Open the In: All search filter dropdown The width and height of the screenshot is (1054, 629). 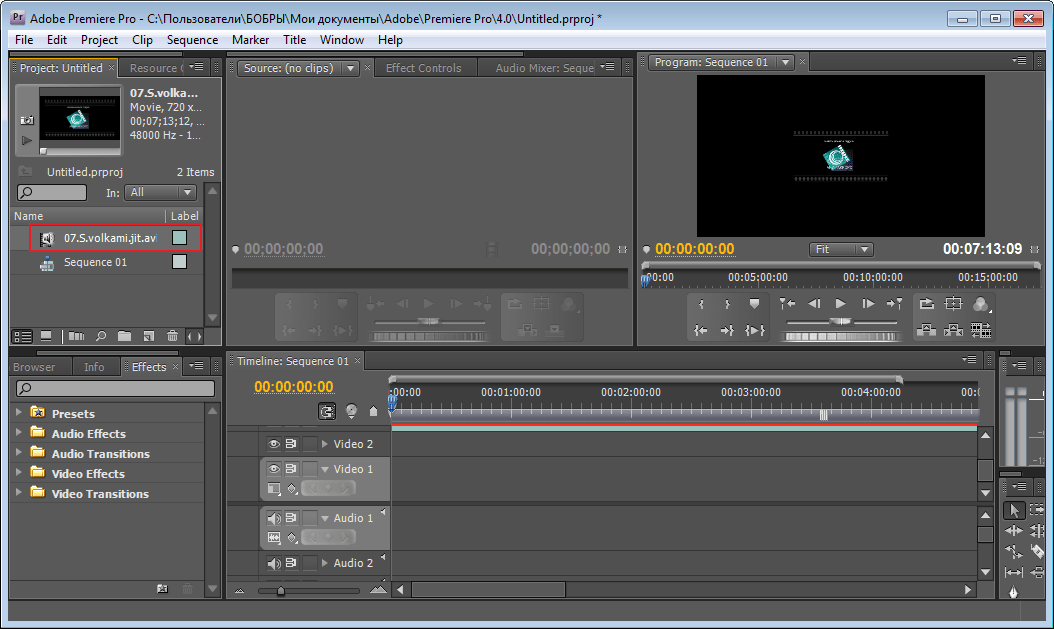(160, 192)
